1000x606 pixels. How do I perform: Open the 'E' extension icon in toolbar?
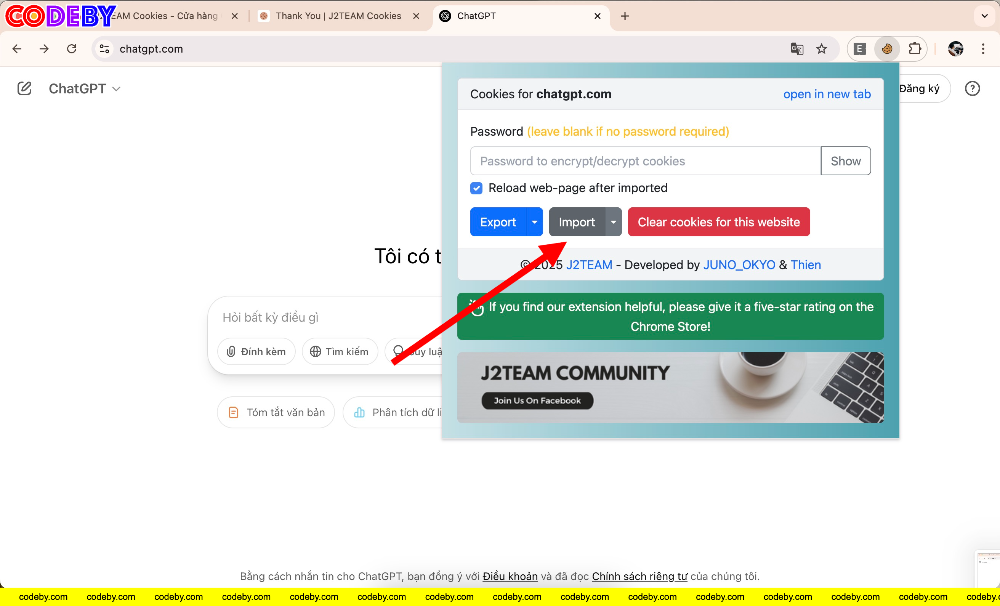click(x=860, y=49)
